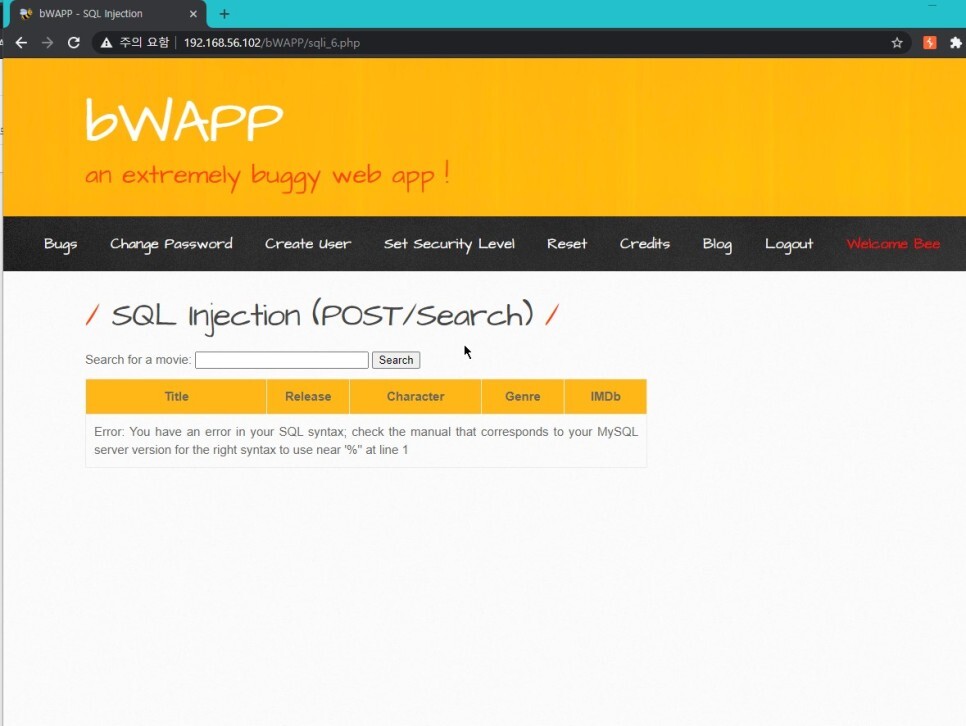Open Set Security Level page
966x726 pixels.
click(x=449, y=244)
